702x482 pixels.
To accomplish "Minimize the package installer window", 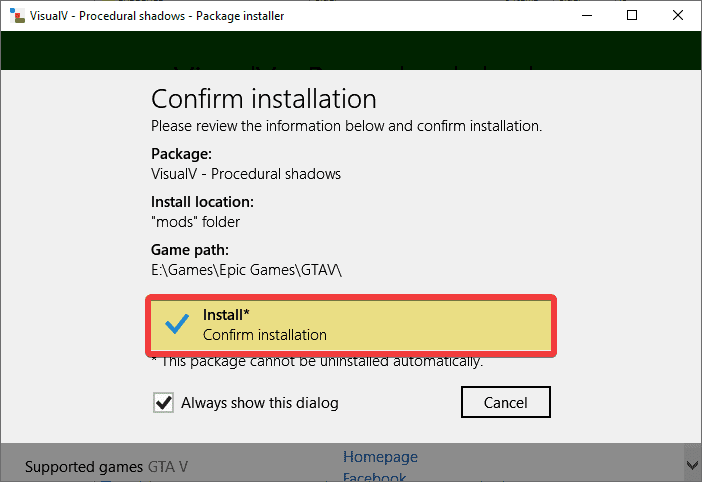I will pyautogui.click(x=586, y=16).
